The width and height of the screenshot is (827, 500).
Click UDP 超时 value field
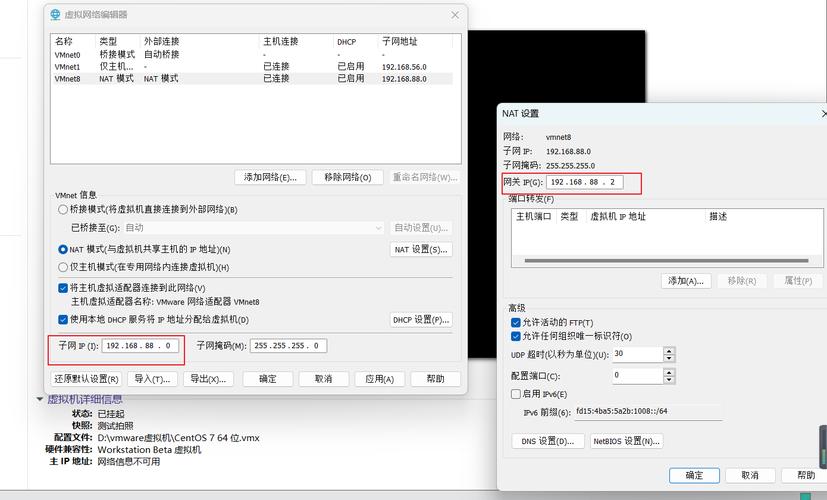(x=637, y=354)
